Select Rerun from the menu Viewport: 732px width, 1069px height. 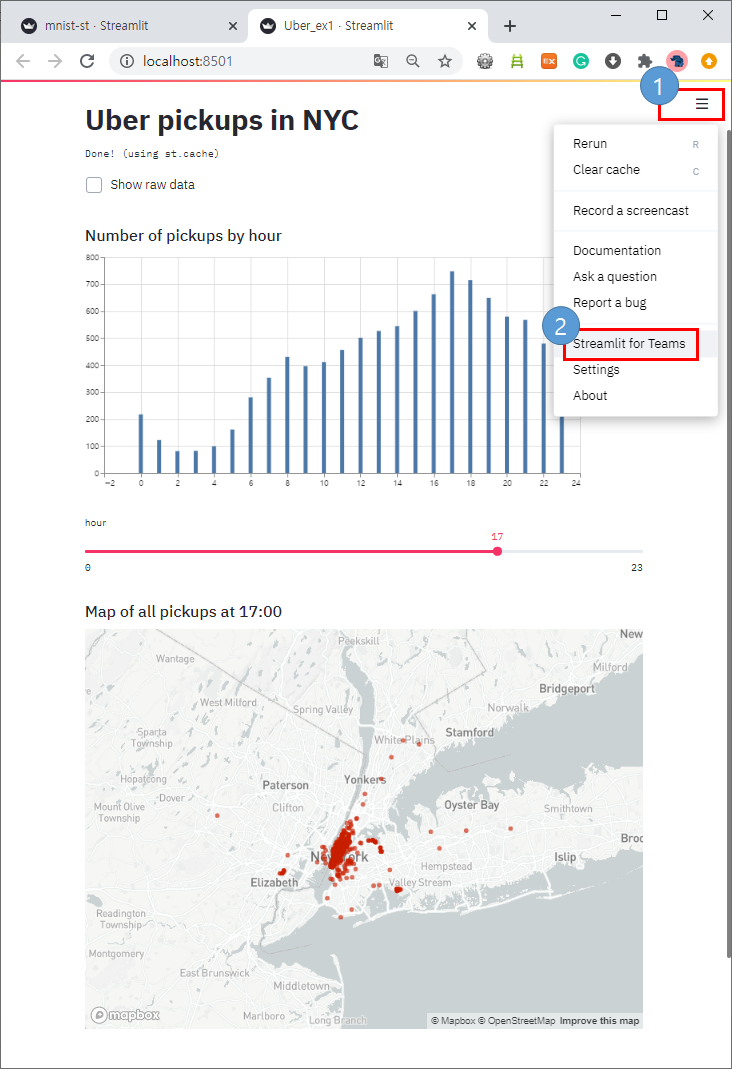(636, 144)
